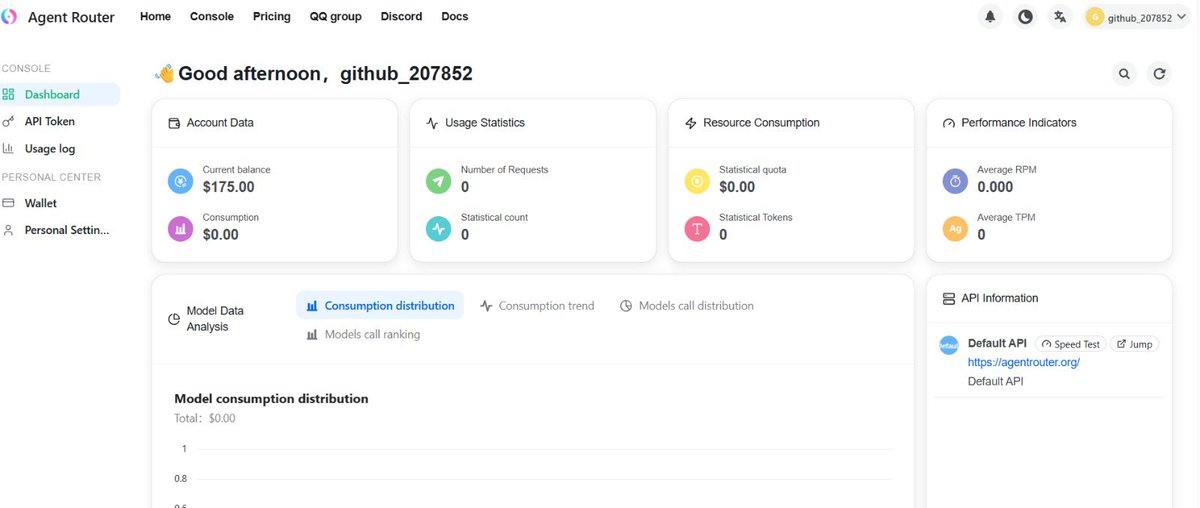Click the Statistical count teal icon
Screen dimensions: 1200x508
439,228
